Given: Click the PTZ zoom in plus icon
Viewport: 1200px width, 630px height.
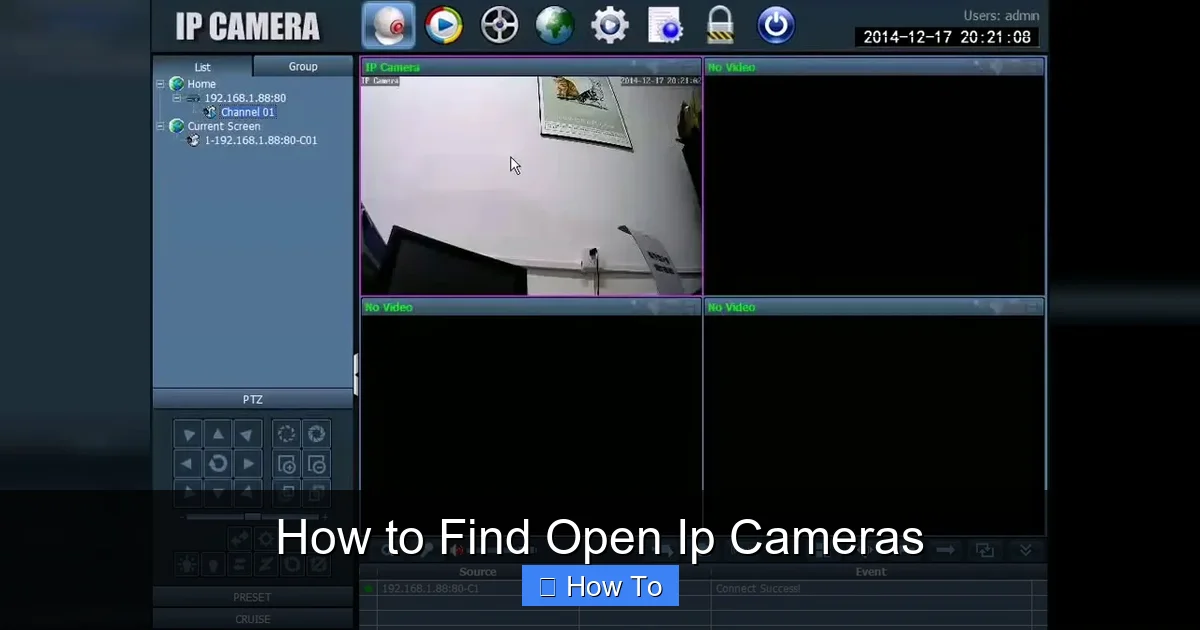Looking at the screenshot, I should pos(287,464).
